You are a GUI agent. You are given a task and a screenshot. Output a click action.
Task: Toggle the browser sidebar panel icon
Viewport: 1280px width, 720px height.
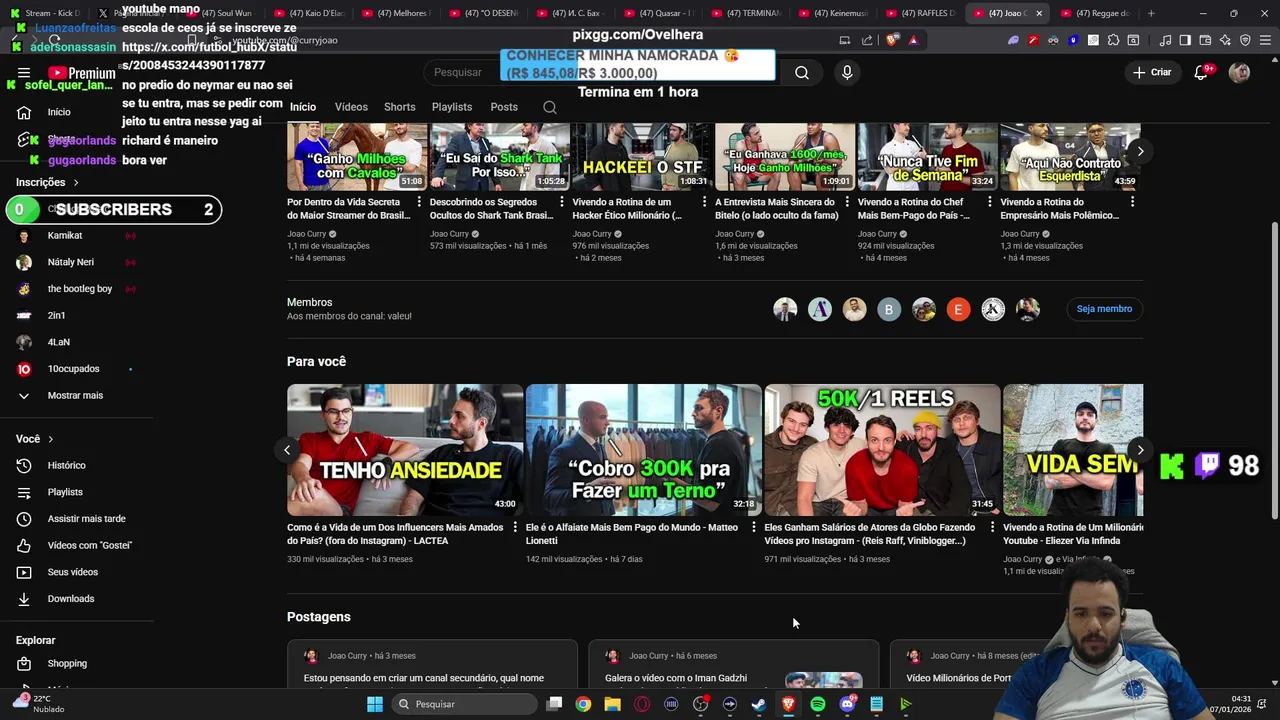click(x=1185, y=40)
